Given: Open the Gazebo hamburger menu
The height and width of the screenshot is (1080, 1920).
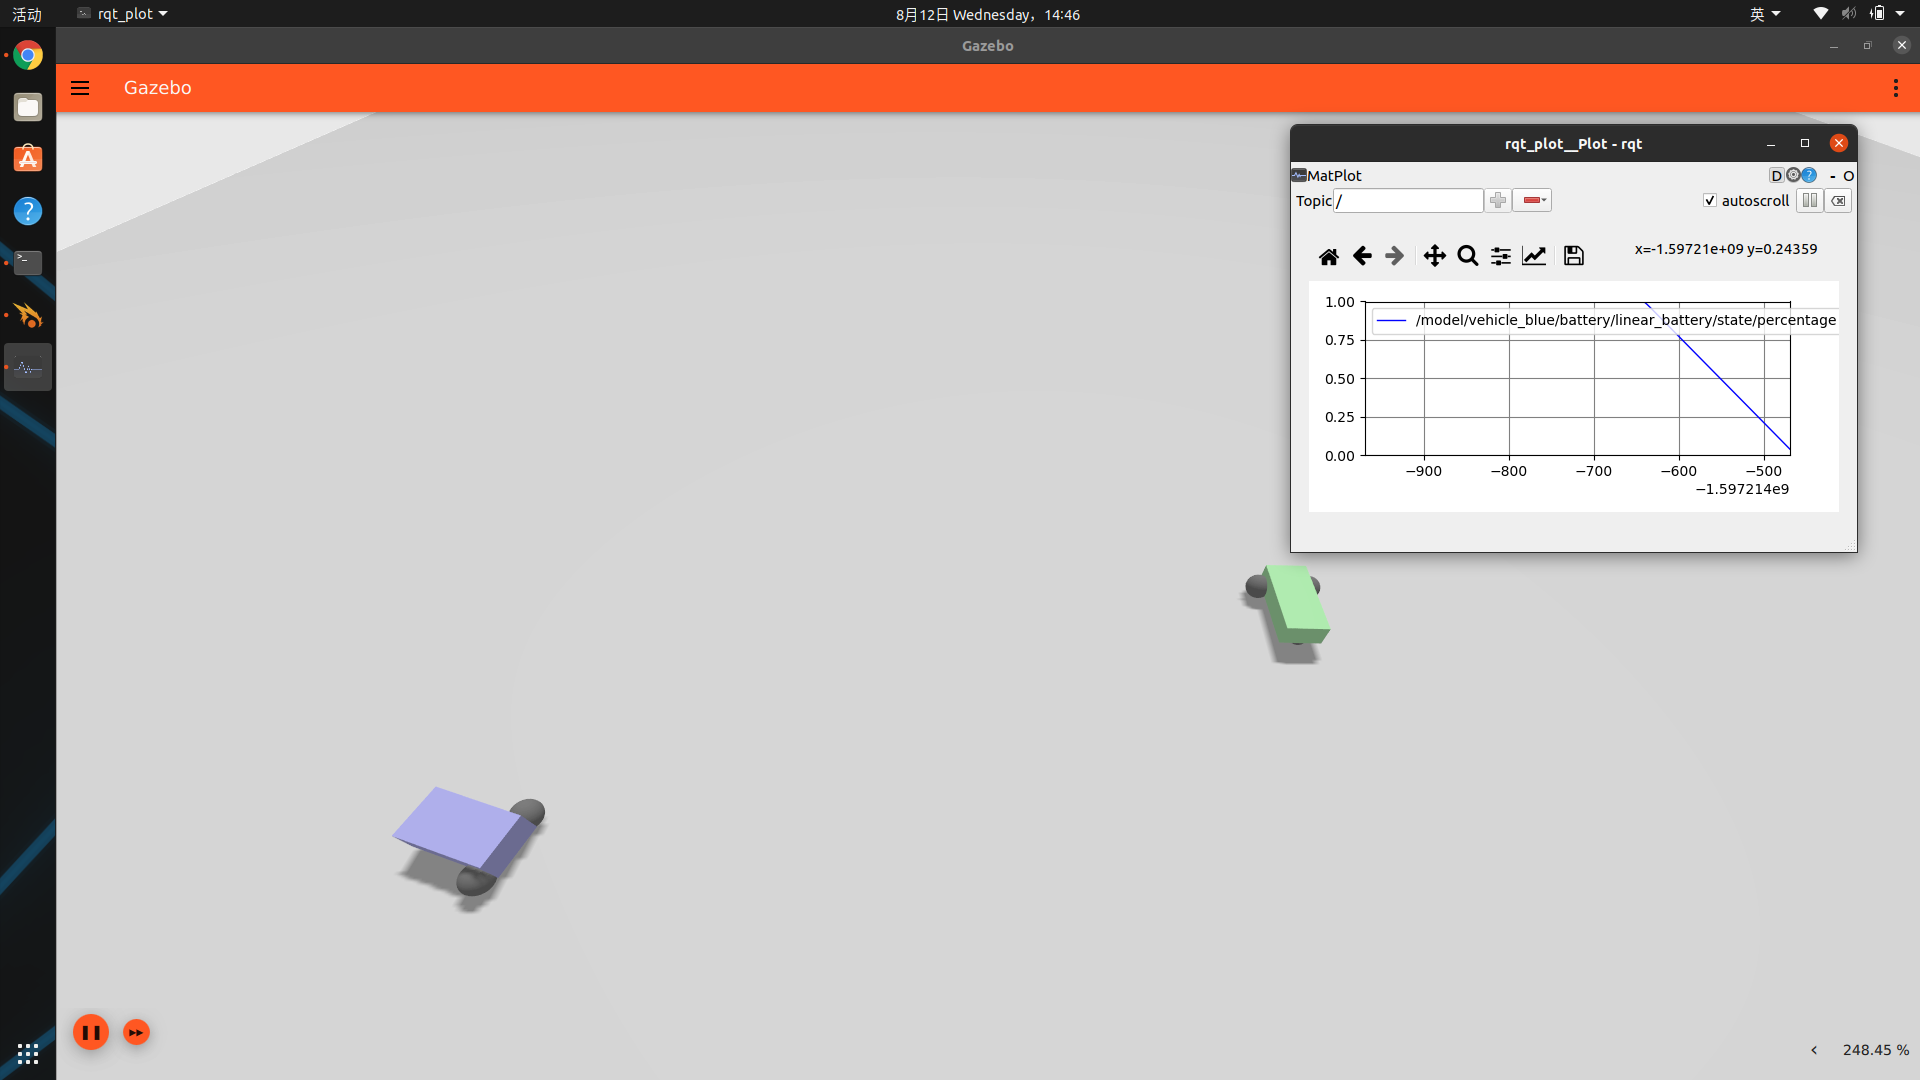Looking at the screenshot, I should pyautogui.click(x=80, y=88).
